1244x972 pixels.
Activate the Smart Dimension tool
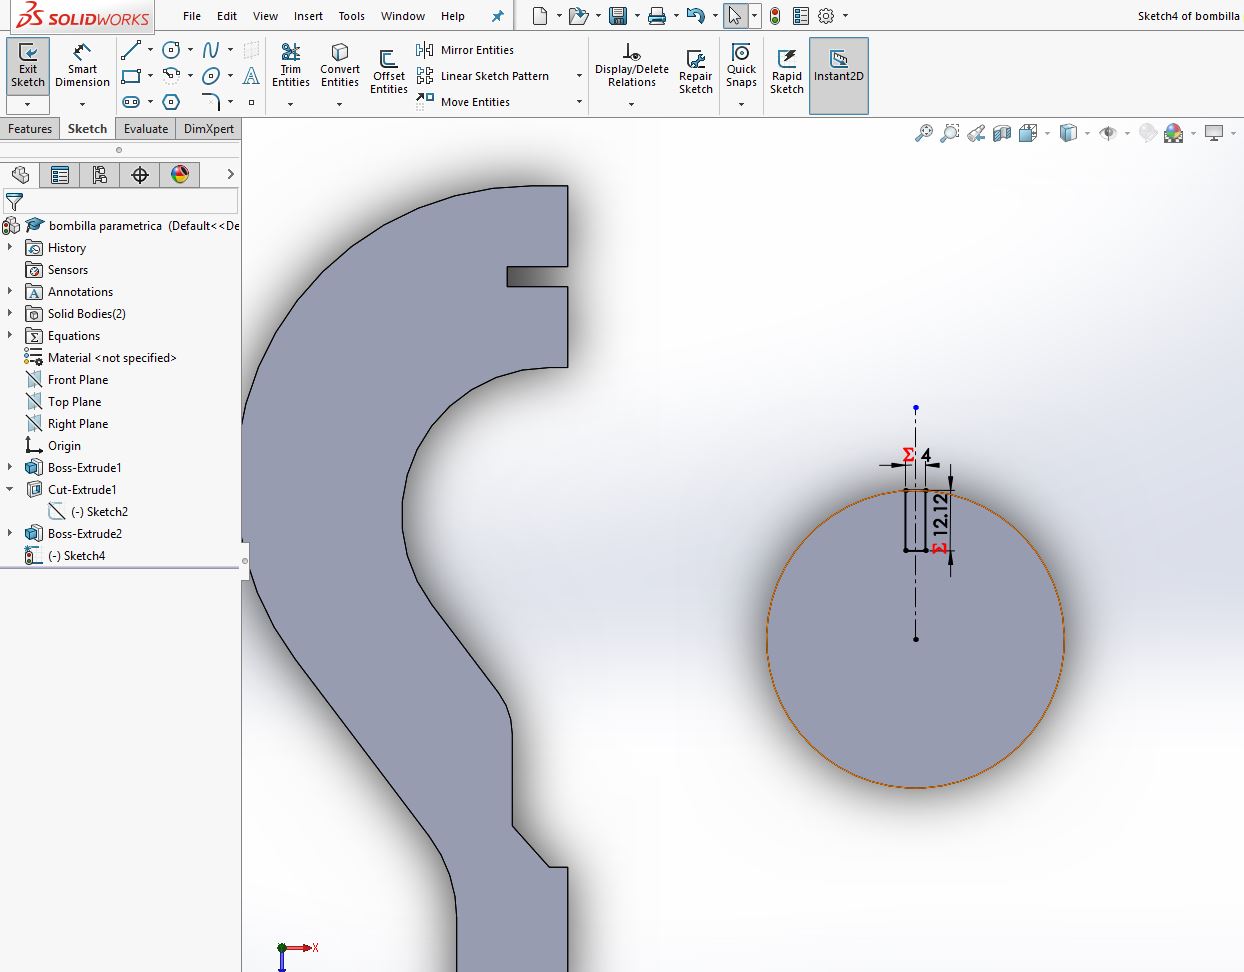point(82,66)
